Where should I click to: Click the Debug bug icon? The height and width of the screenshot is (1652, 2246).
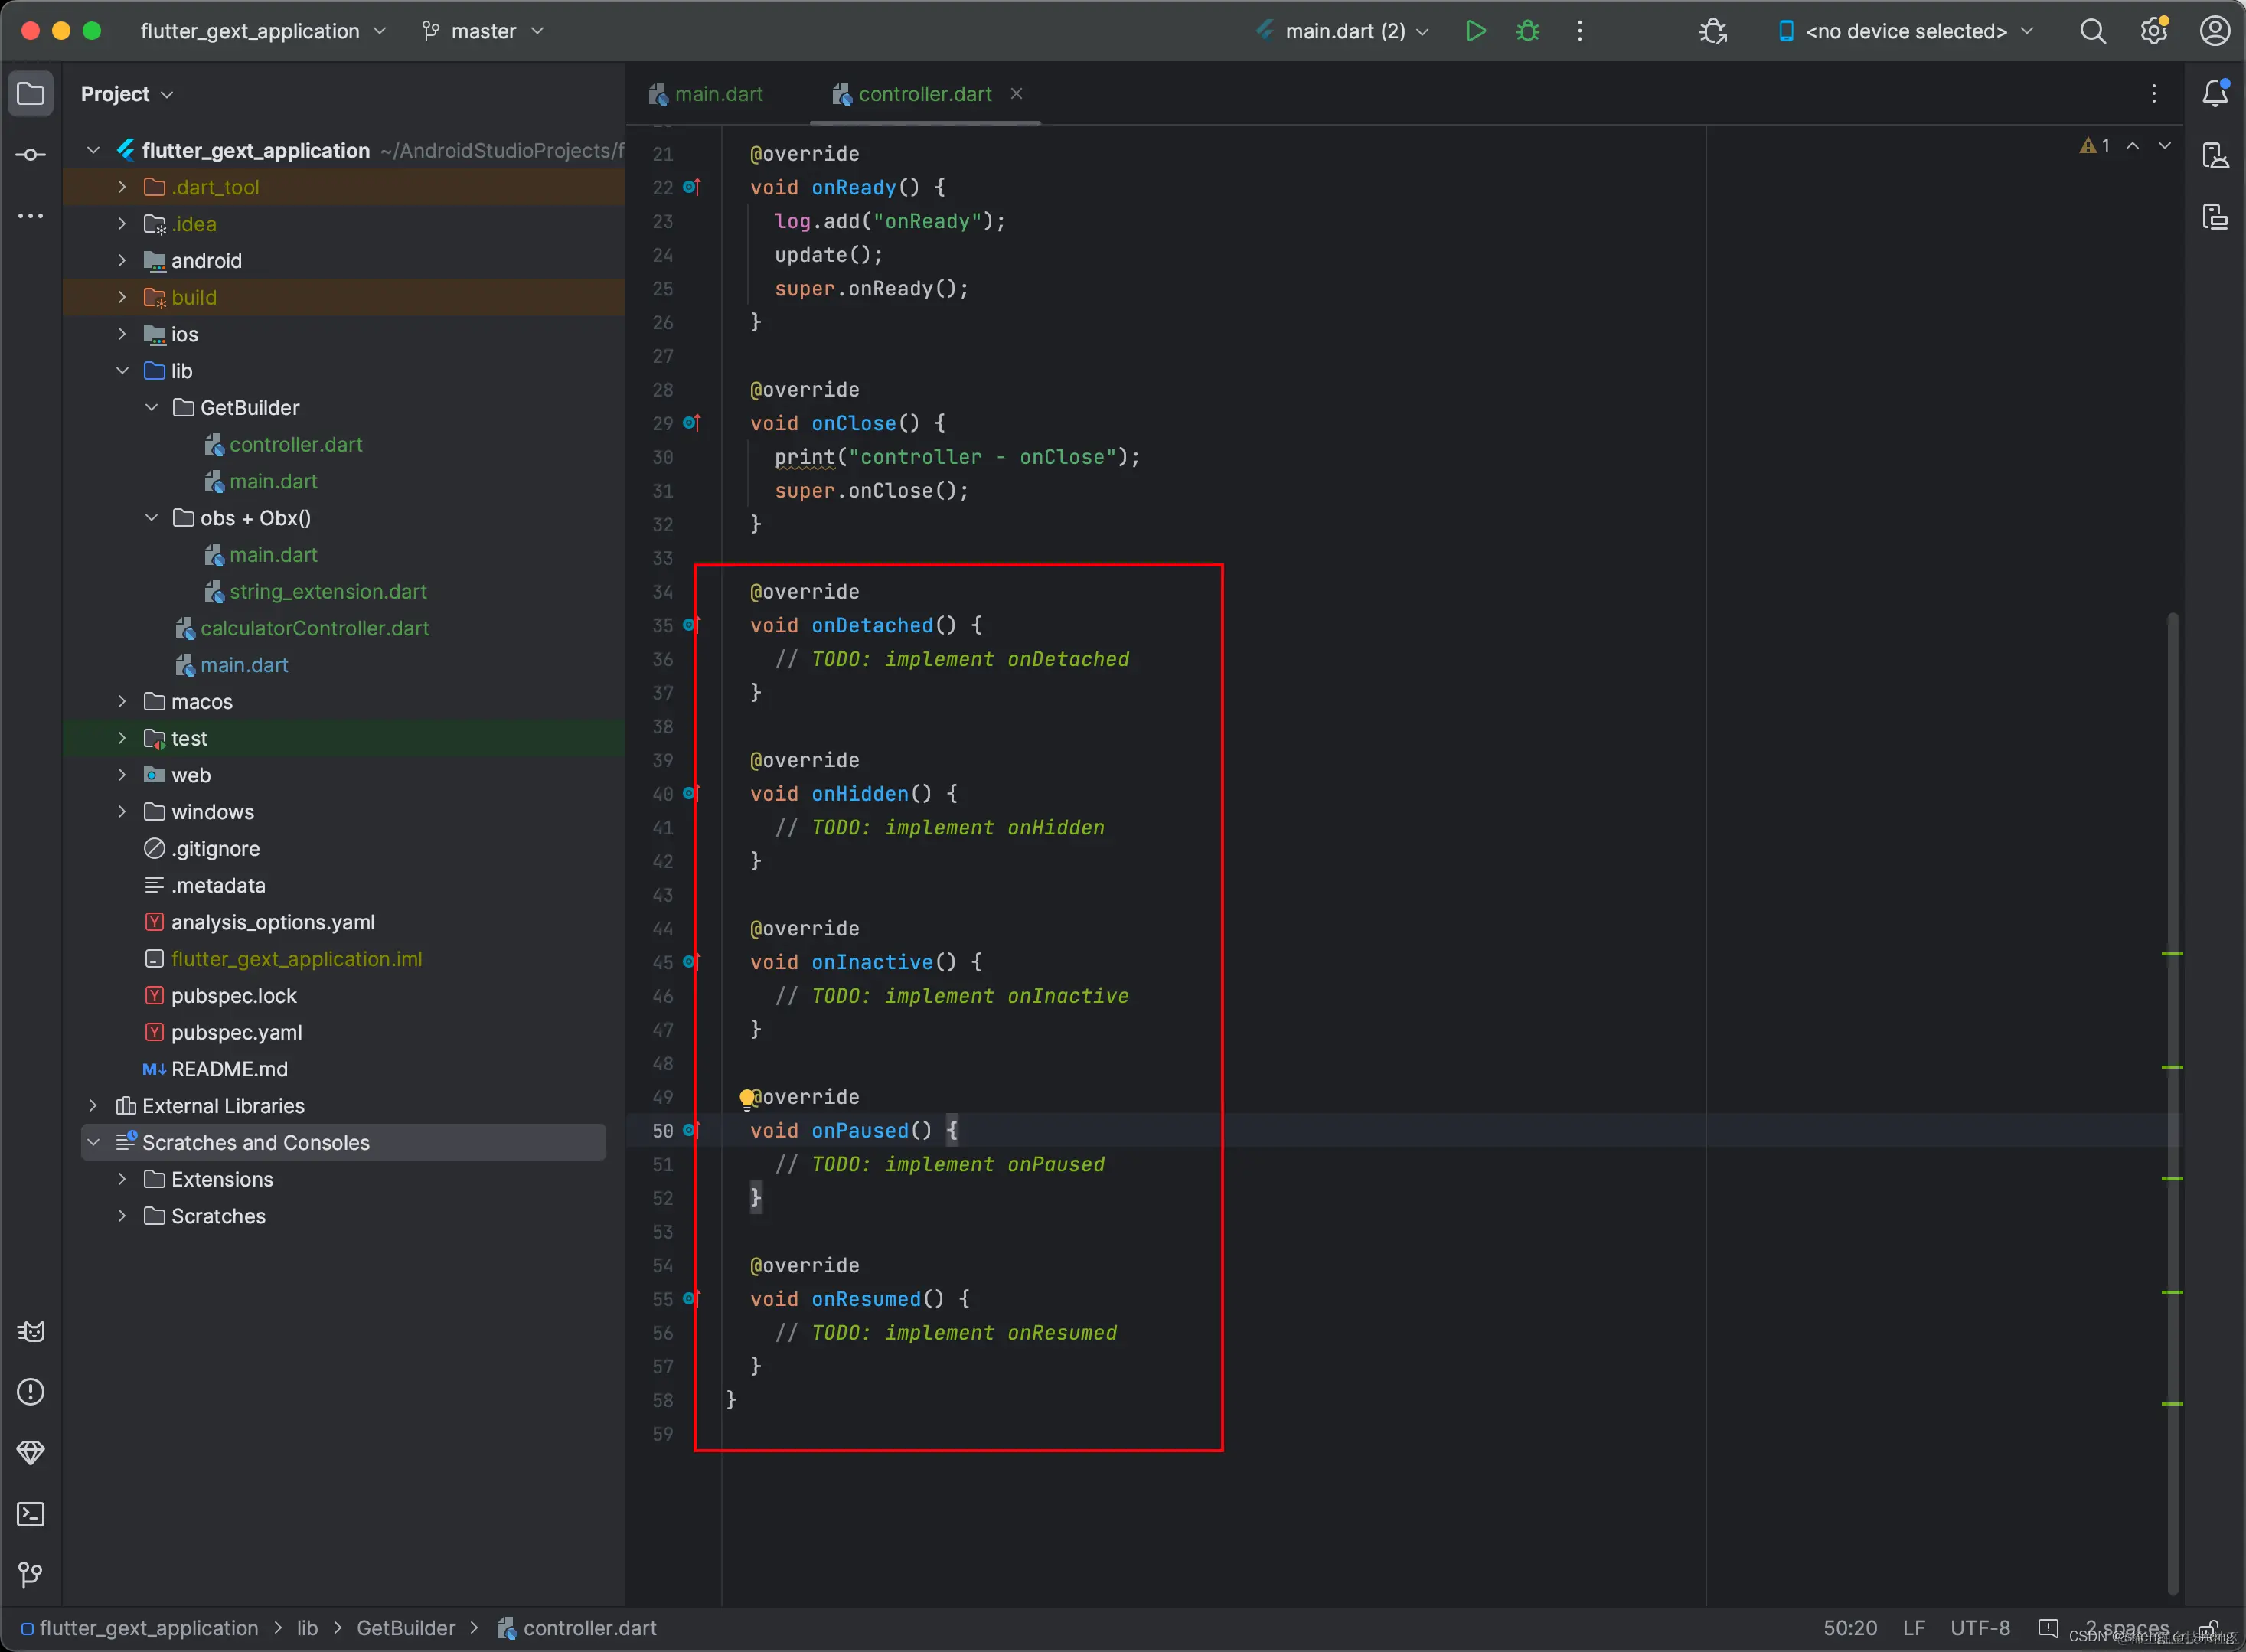click(1527, 31)
